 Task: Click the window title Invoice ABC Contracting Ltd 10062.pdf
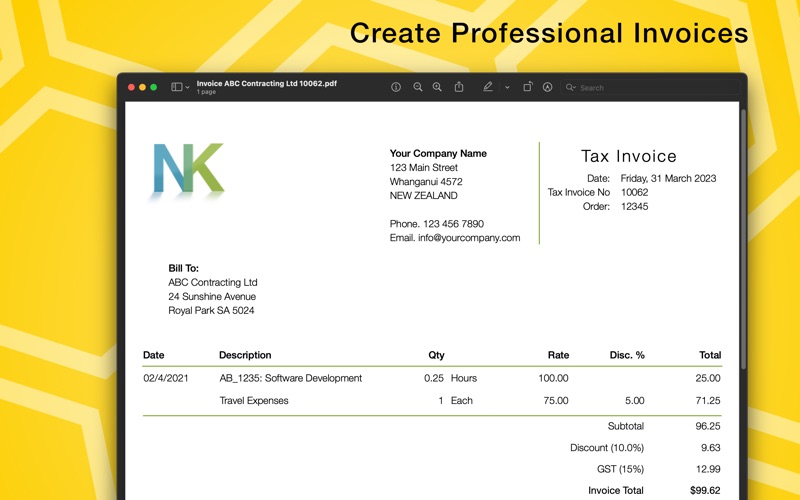[267, 83]
